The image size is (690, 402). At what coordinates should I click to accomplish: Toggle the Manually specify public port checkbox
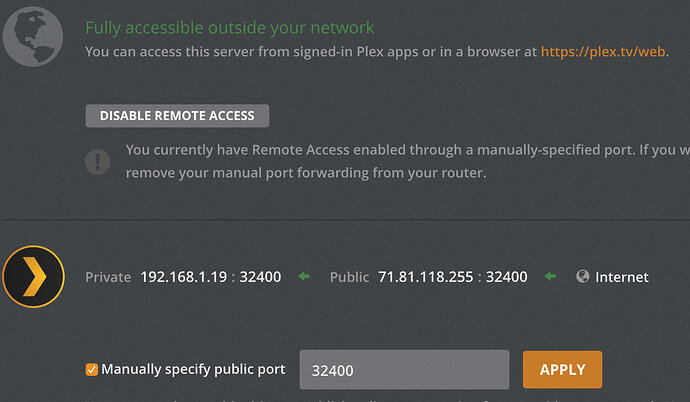(92, 370)
